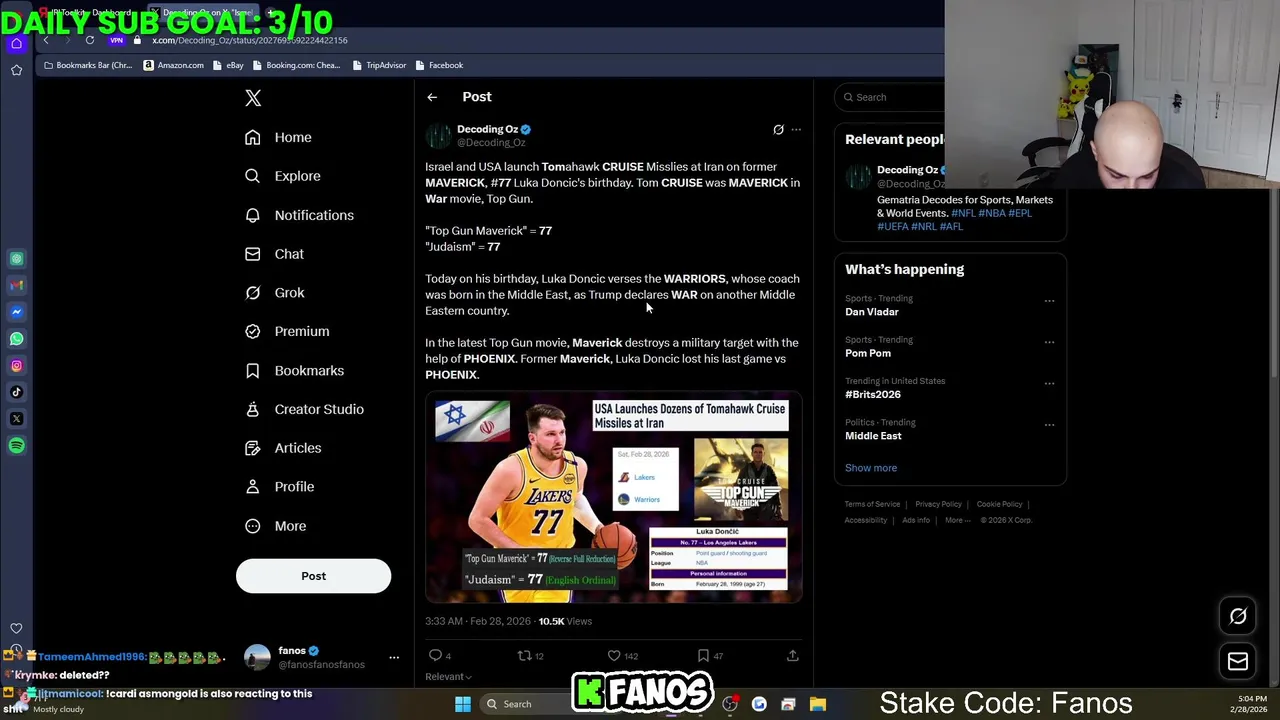Click the white Post button
Screen dimensions: 1280x720
[x=313, y=576]
